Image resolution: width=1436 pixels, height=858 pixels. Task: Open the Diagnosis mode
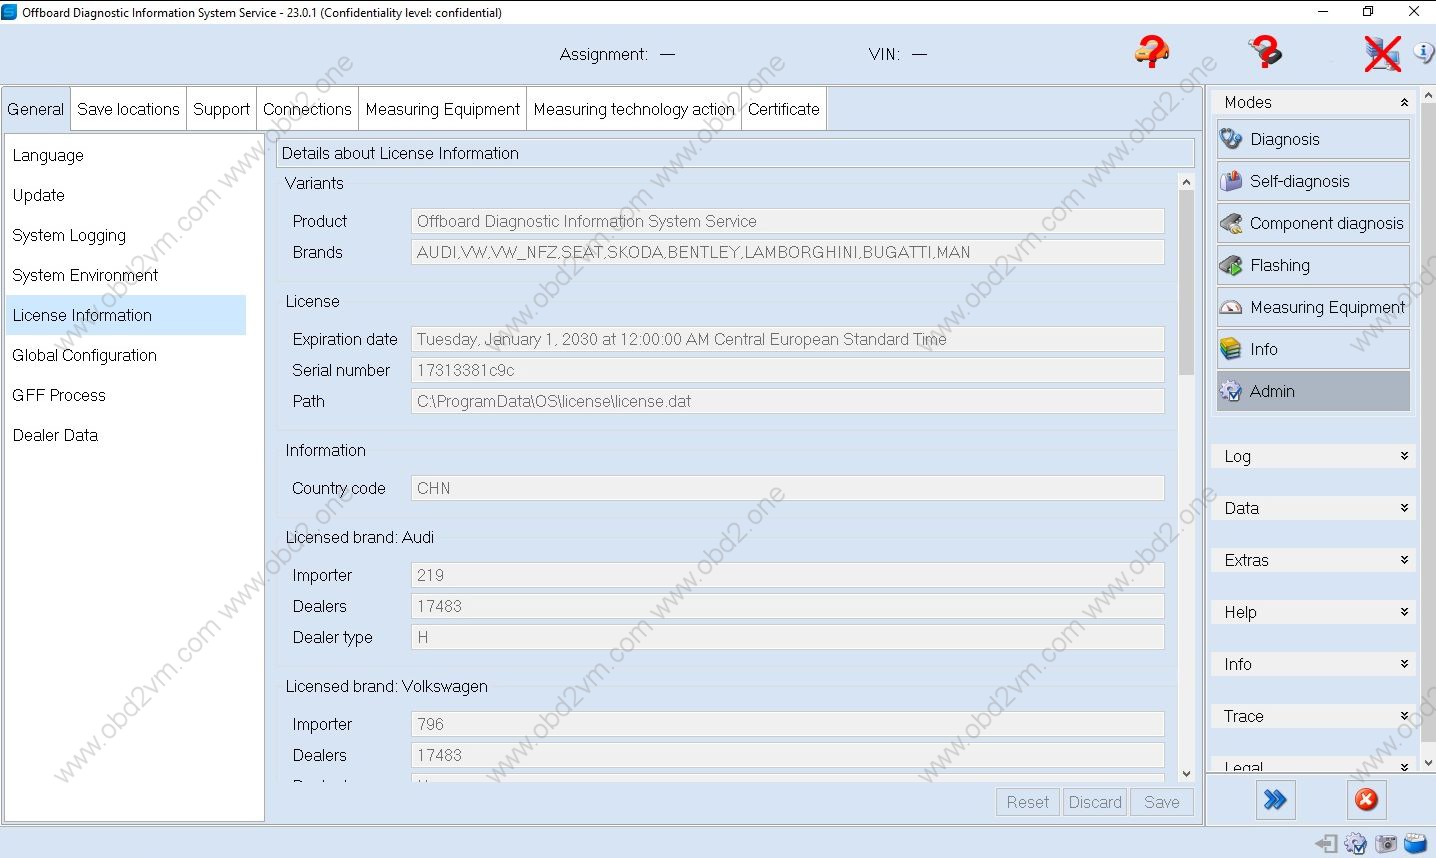[x=1312, y=140]
